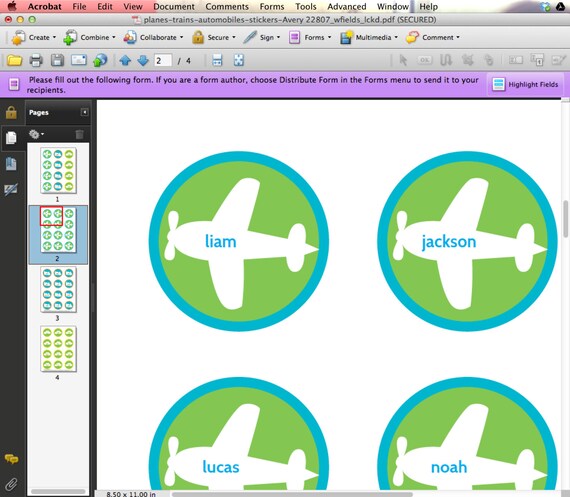Select page 1 thumbnail

click(58, 171)
